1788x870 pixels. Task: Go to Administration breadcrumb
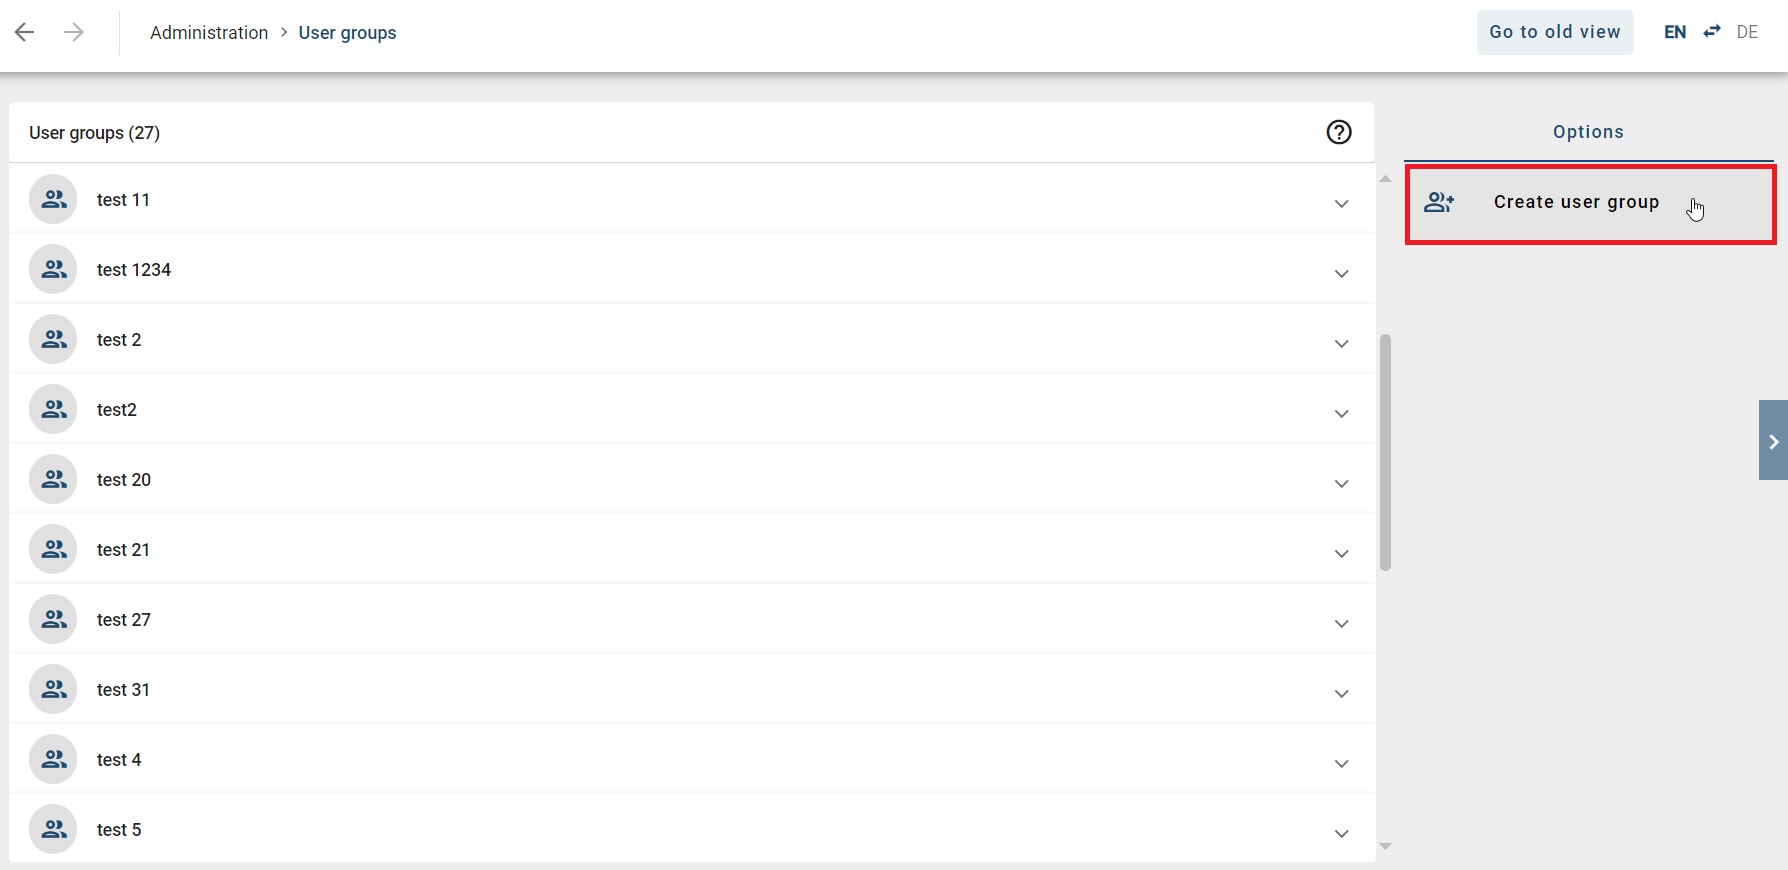pyautogui.click(x=209, y=33)
